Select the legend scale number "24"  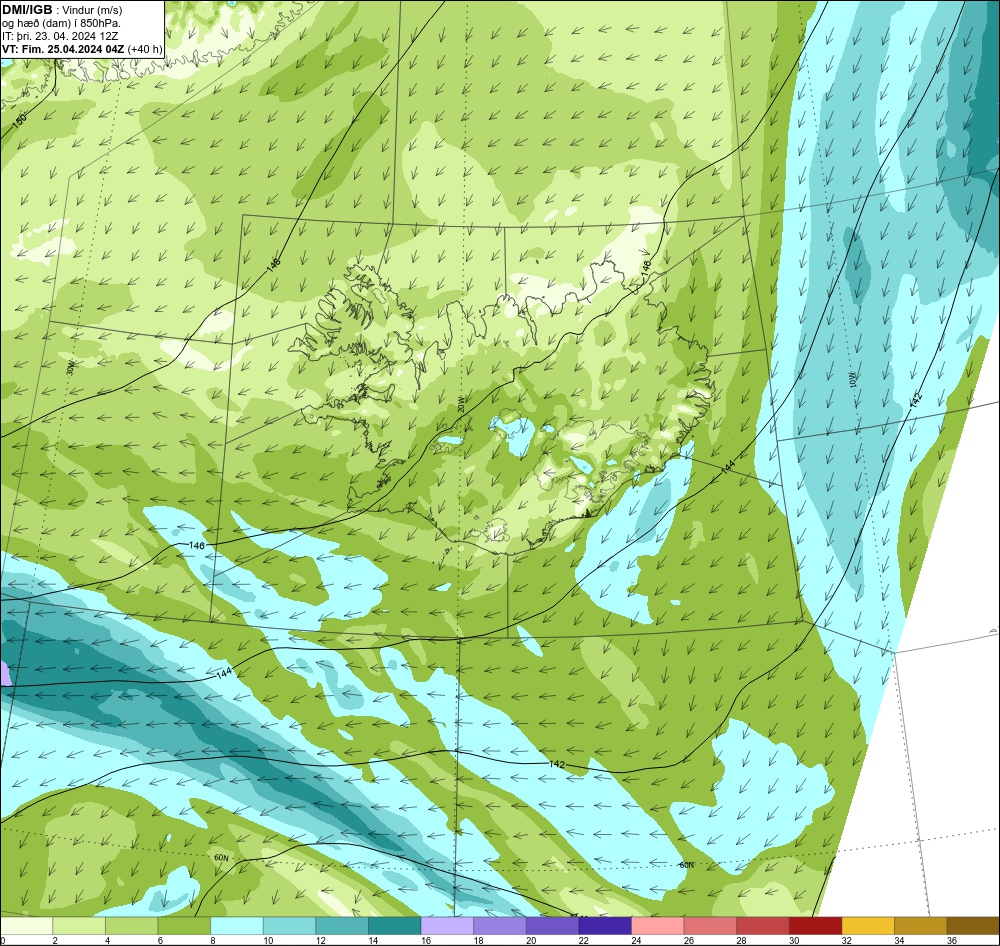click(x=636, y=940)
